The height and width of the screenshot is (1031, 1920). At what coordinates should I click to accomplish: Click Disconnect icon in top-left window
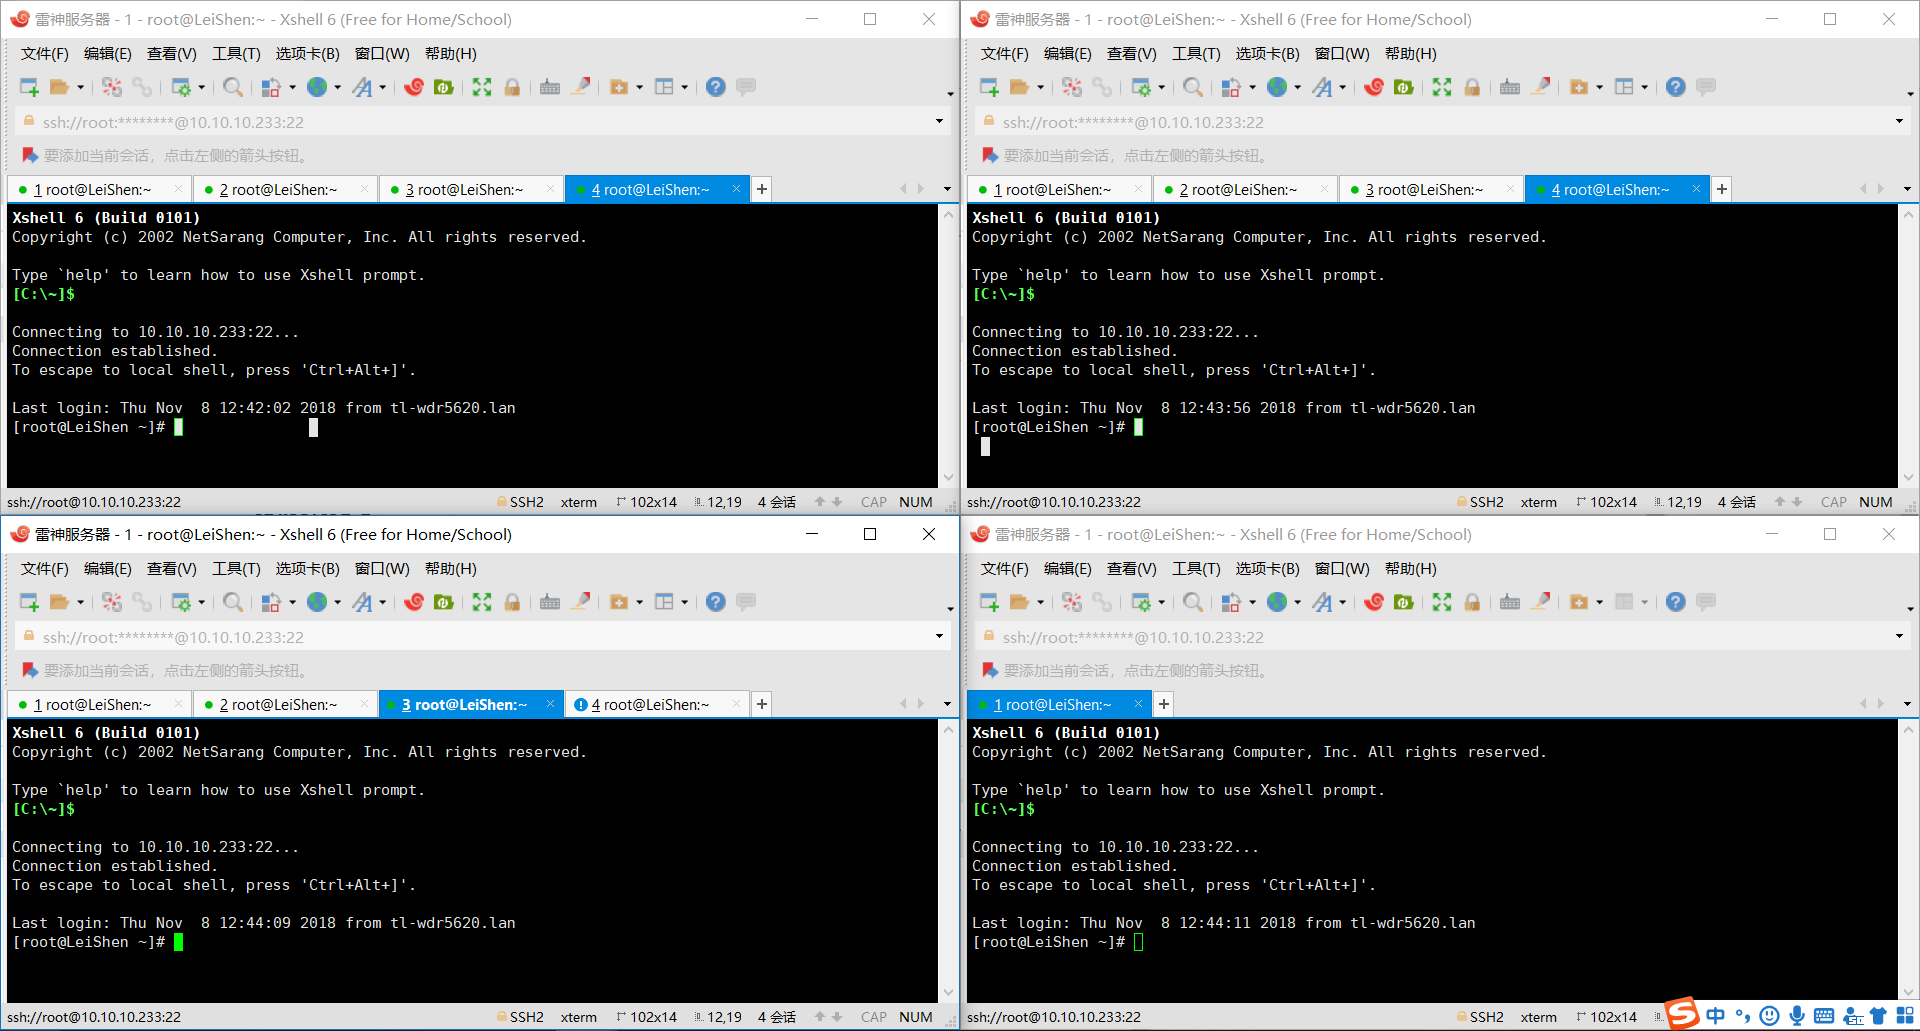tap(112, 87)
